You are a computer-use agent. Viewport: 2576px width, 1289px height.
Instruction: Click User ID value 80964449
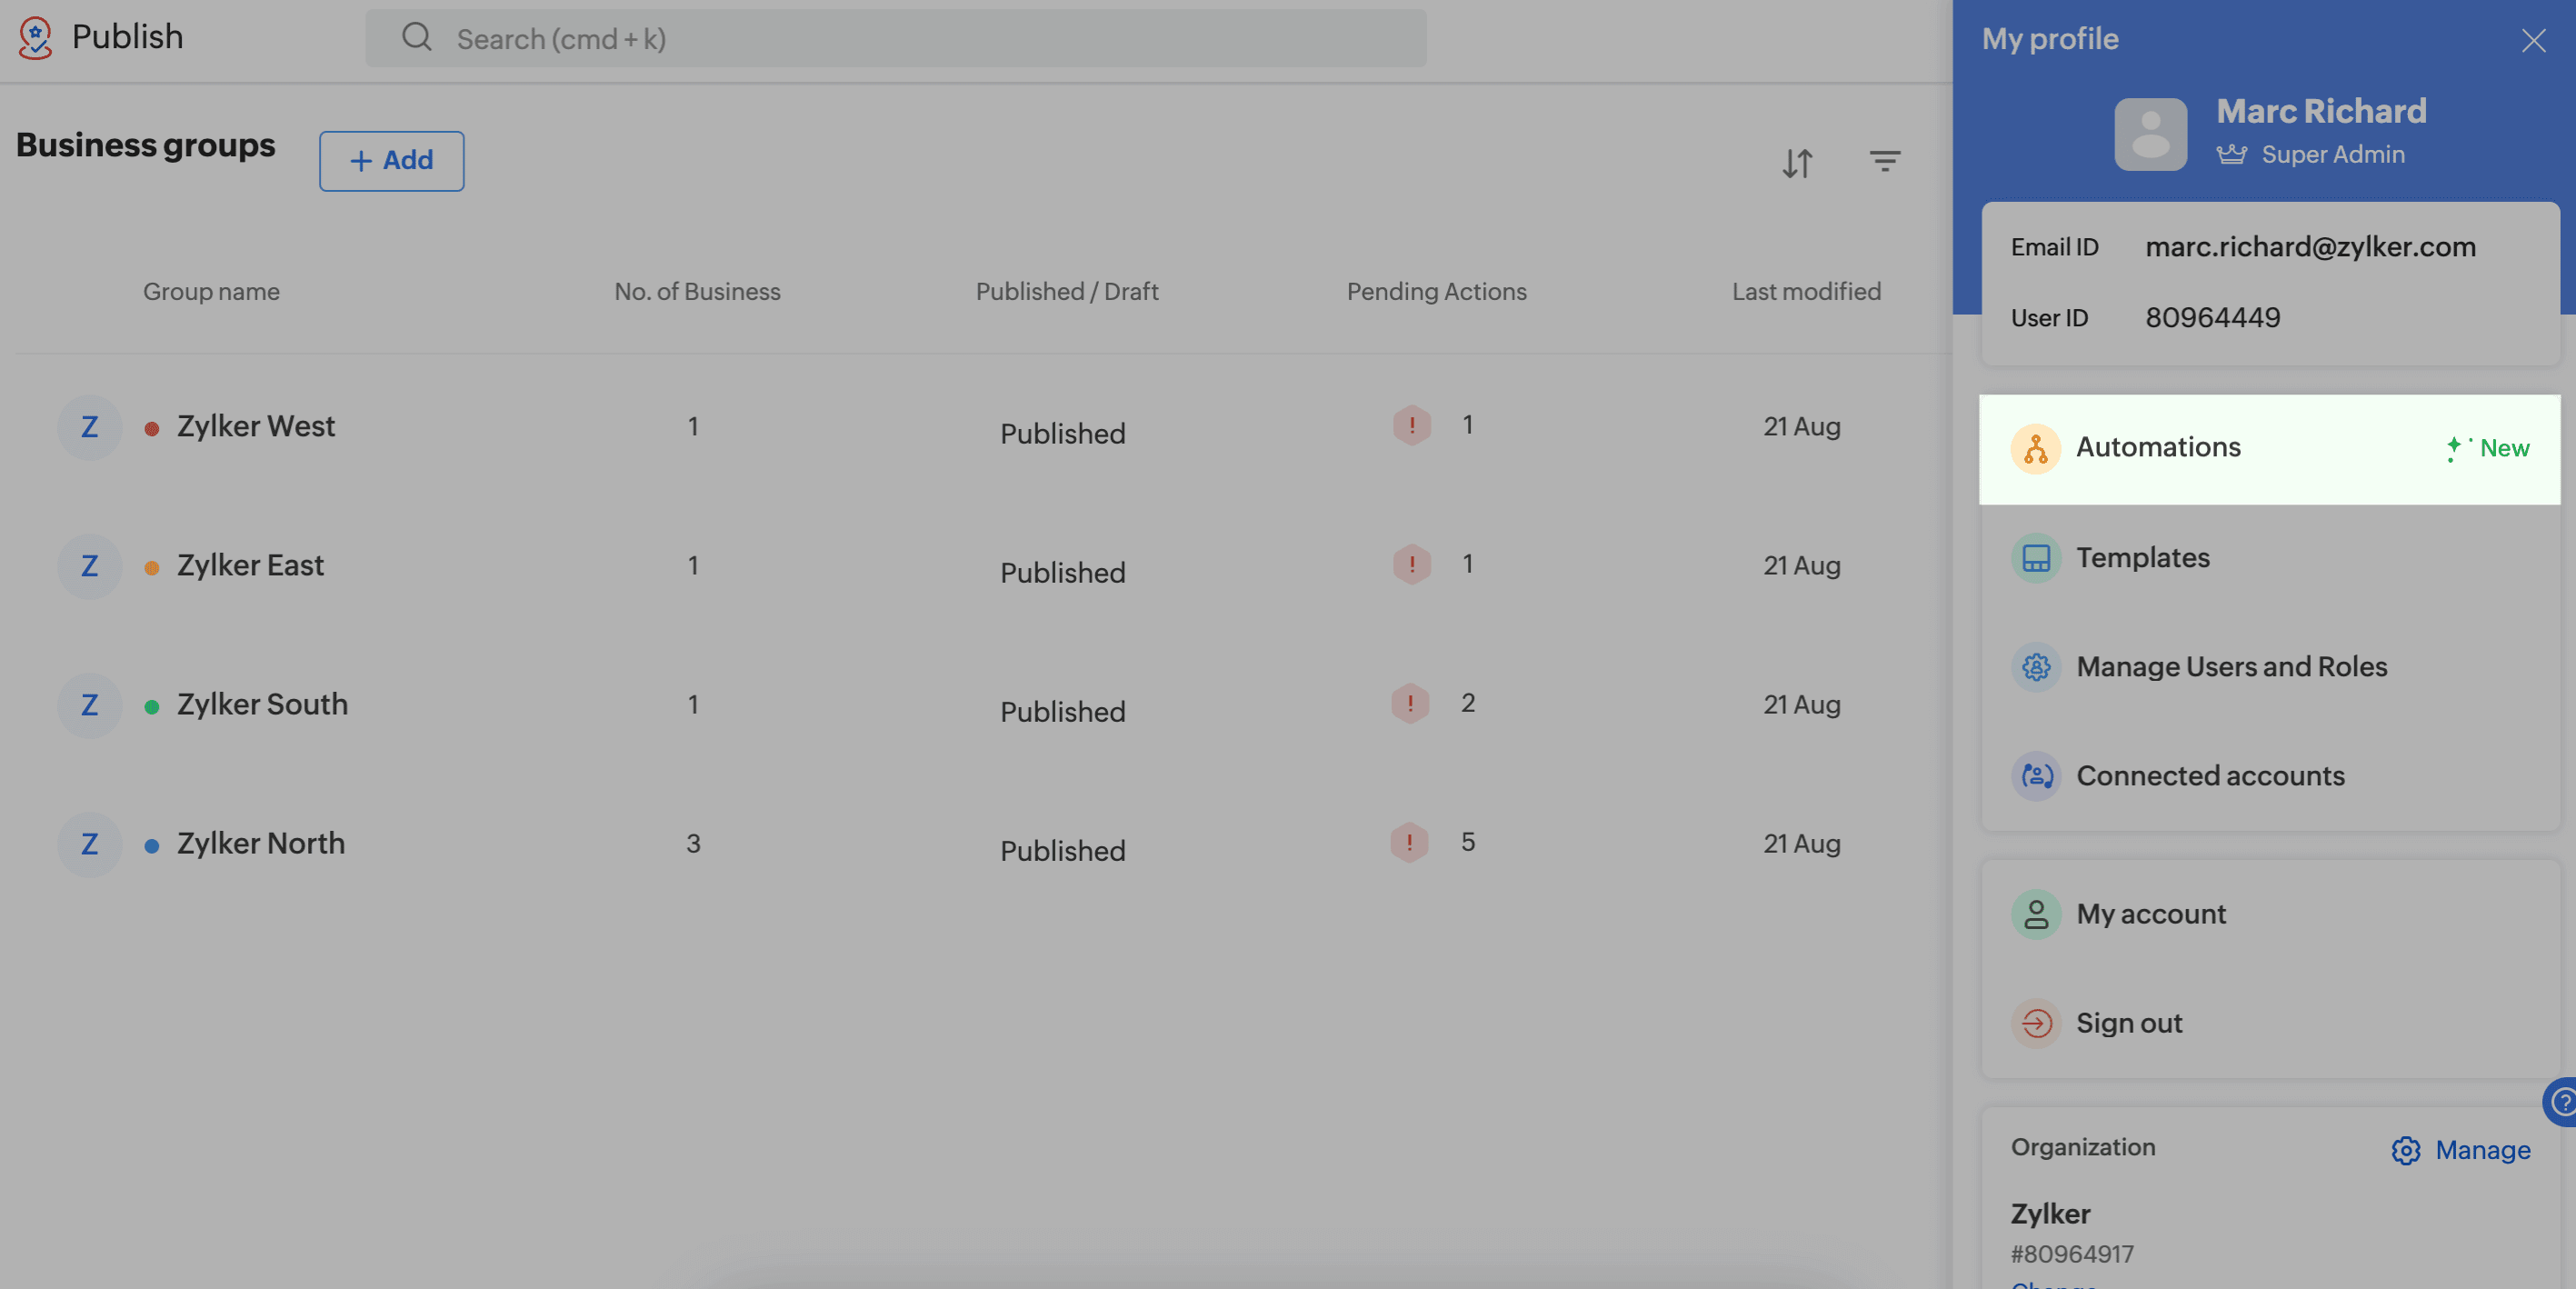(x=2212, y=318)
